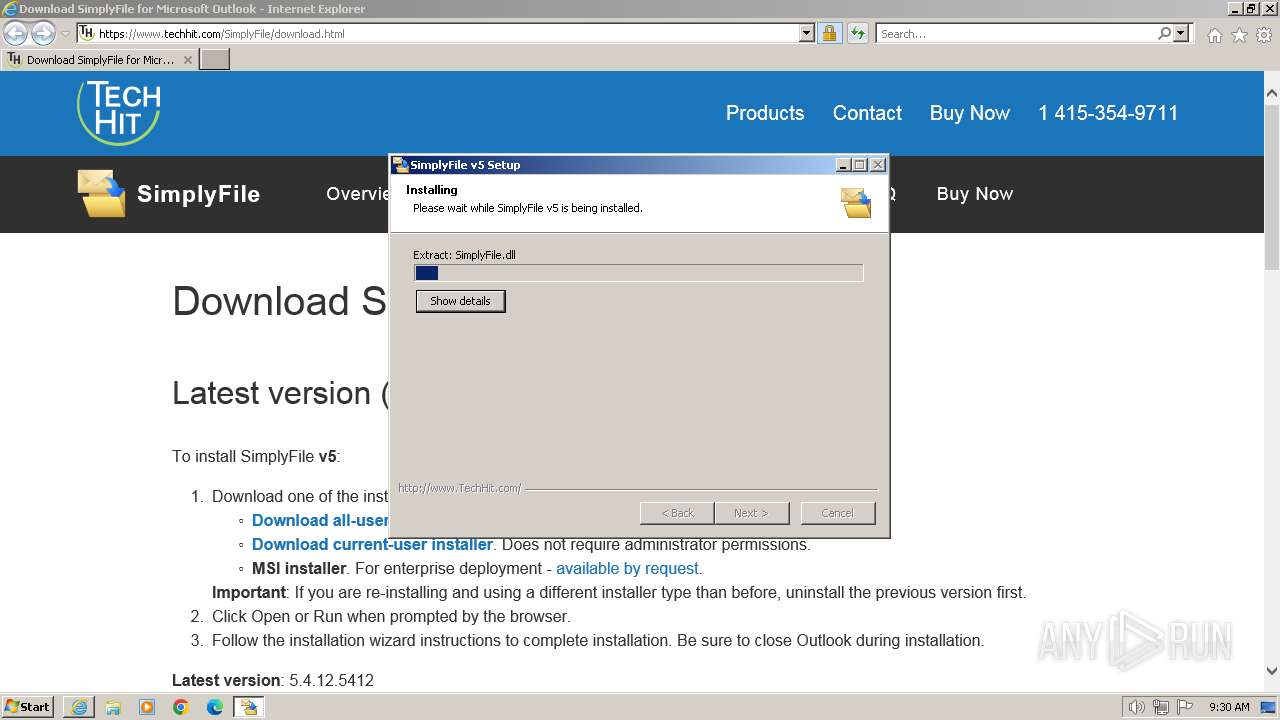This screenshot has width=1280, height=720.
Task: Click the Download current-user installer link
Action: (x=372, y=544)
